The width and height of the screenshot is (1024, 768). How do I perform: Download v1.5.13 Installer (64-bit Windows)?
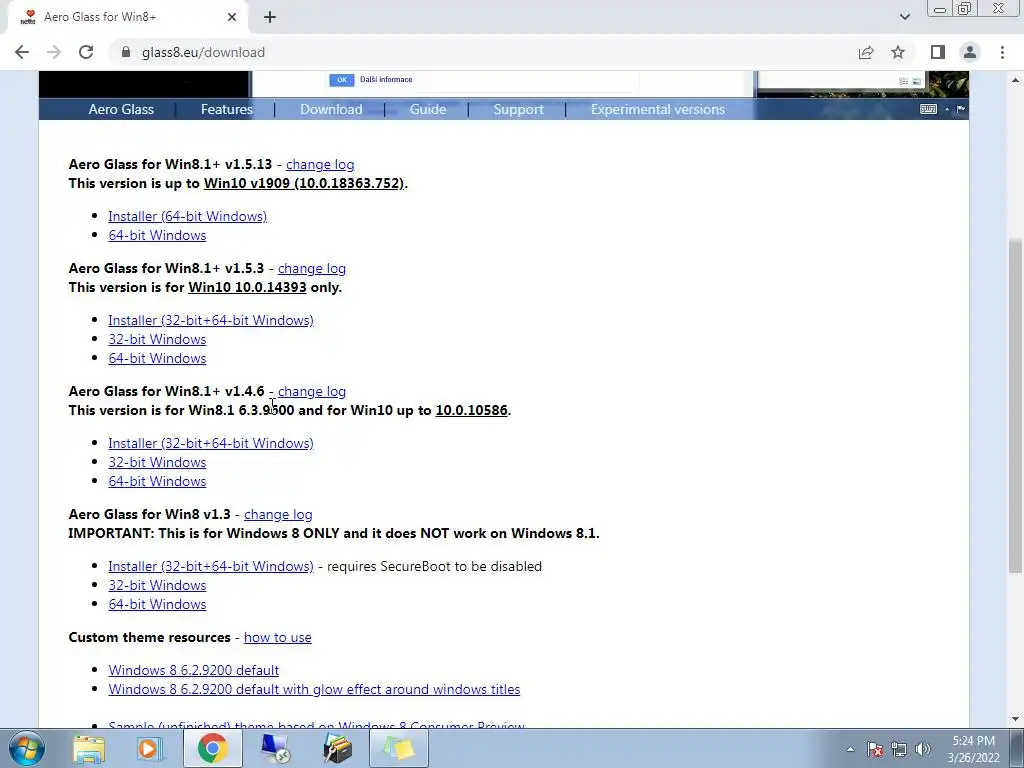pos(187,216)
